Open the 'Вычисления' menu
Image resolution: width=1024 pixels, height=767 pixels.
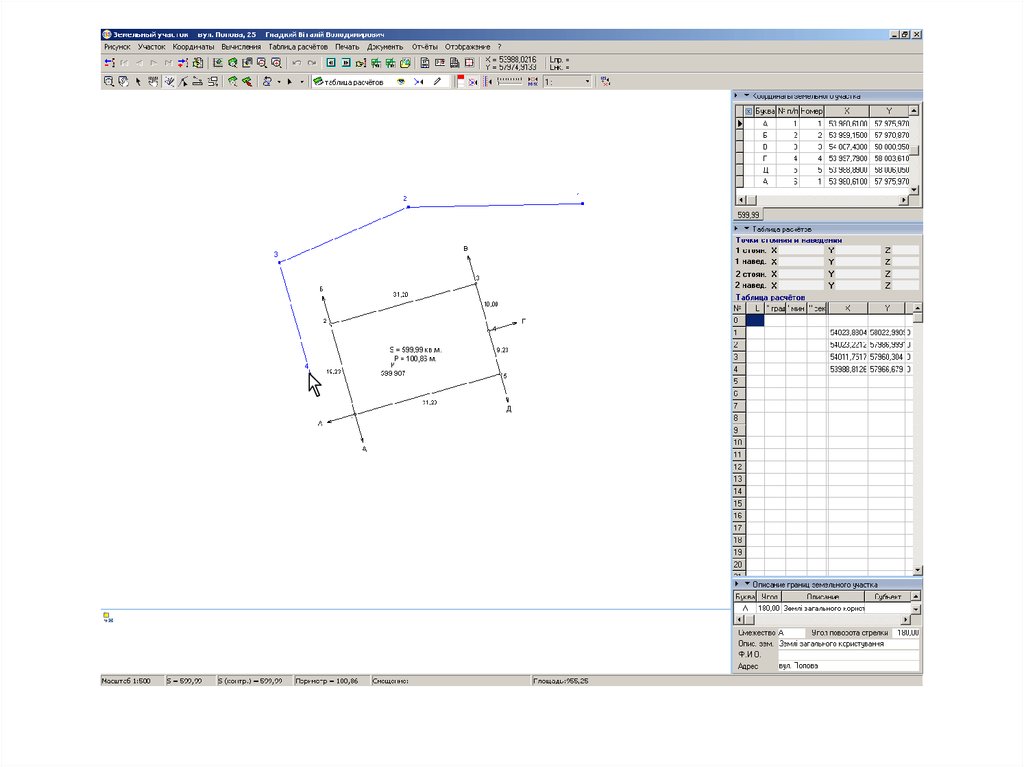[x=241, y=47]
